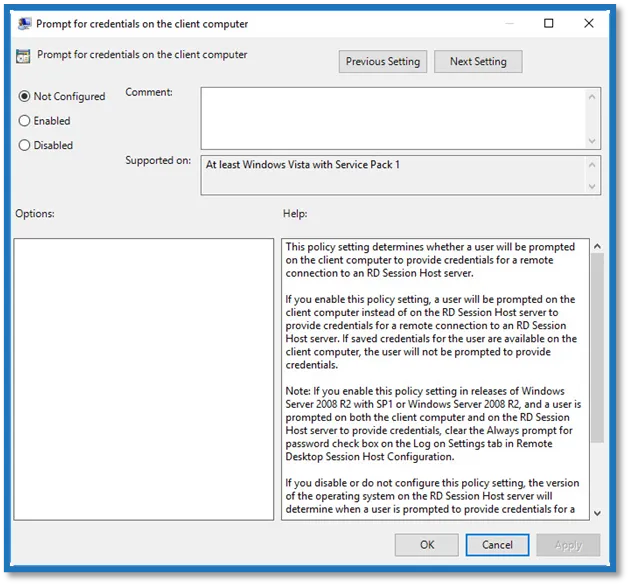Screen dimensions: 629x585
Task: Click the Help text starting 'This policy setting determines'
Action: tap(430, 260)
